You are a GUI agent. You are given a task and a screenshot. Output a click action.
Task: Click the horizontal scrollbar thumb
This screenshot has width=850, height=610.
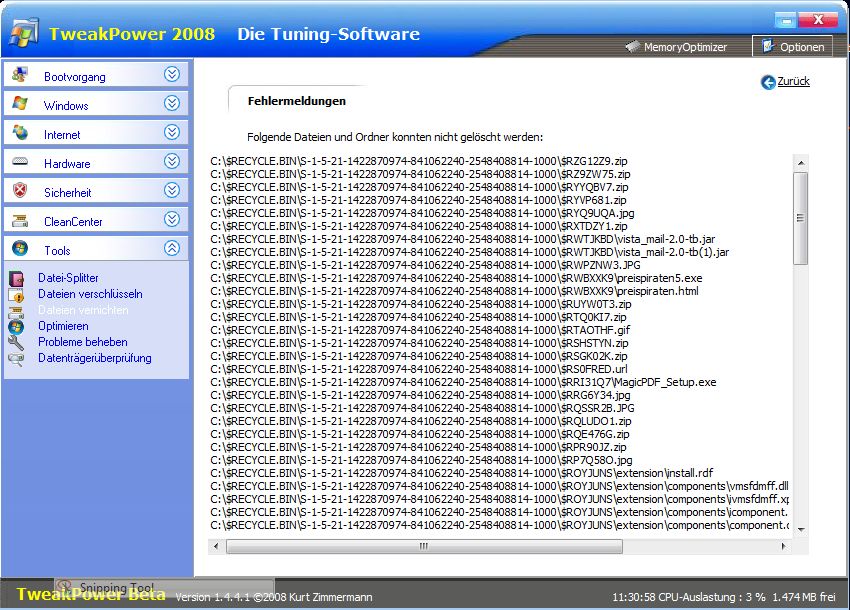(x=424, y=547)
